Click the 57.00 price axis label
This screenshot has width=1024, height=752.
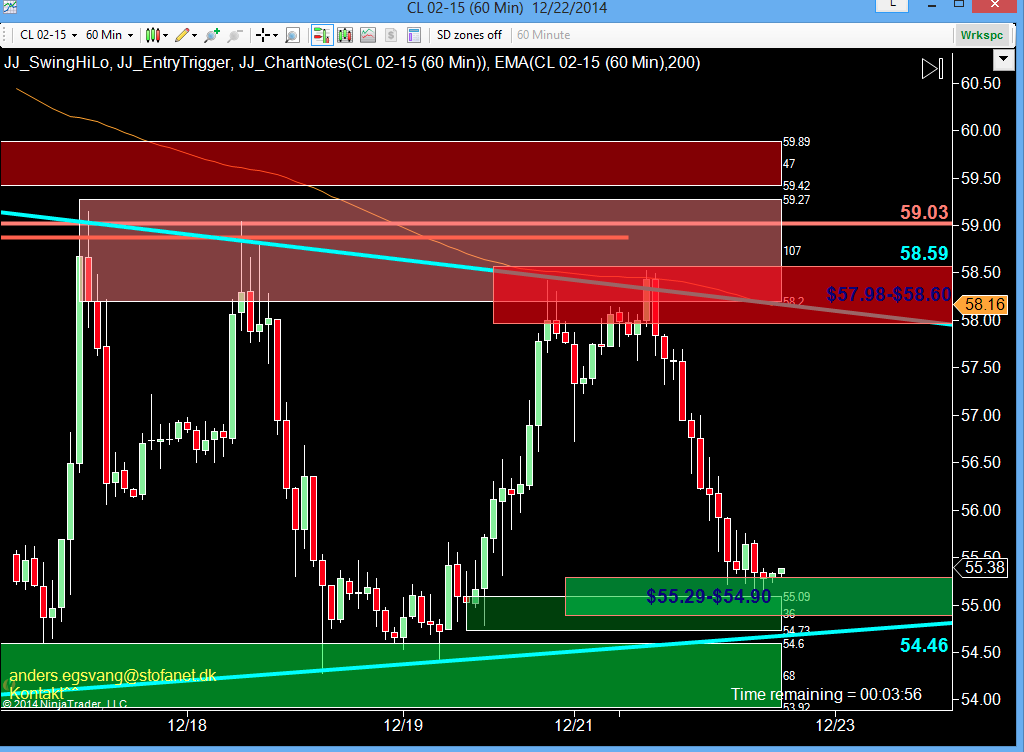click(981, 415)
